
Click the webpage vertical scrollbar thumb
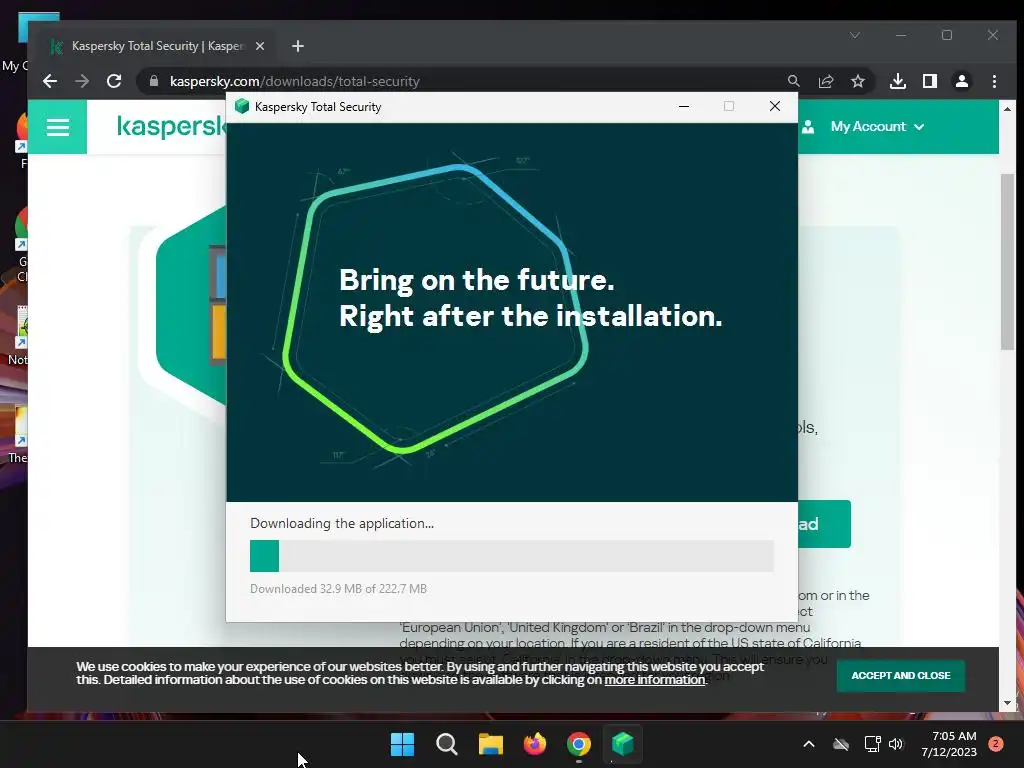tap(1007, 261)
